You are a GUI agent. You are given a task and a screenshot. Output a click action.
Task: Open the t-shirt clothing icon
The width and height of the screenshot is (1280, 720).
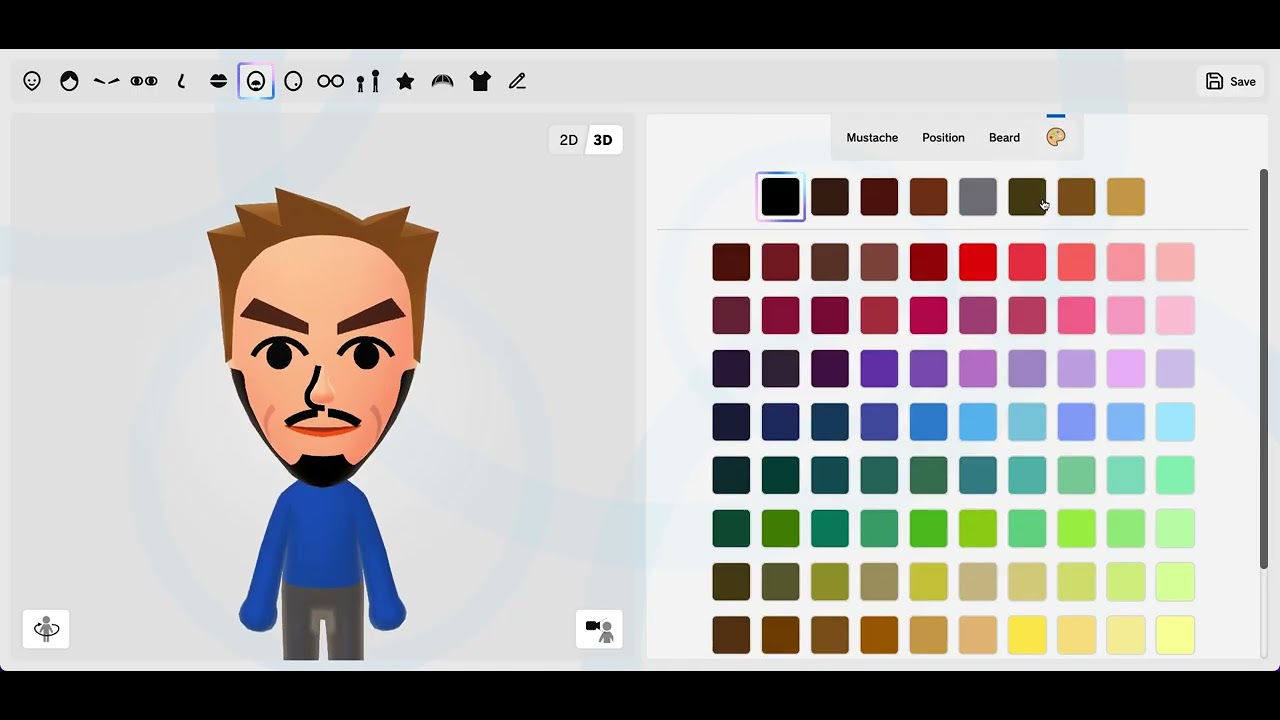point(480,82)
